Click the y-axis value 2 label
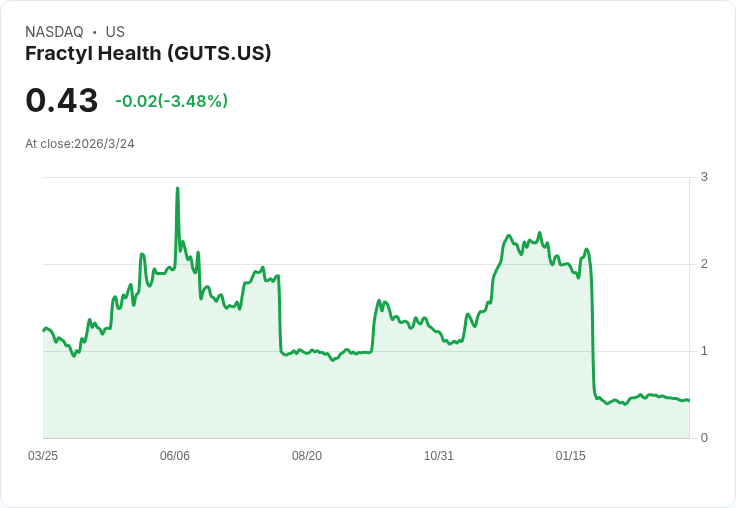 pos(704,264)
